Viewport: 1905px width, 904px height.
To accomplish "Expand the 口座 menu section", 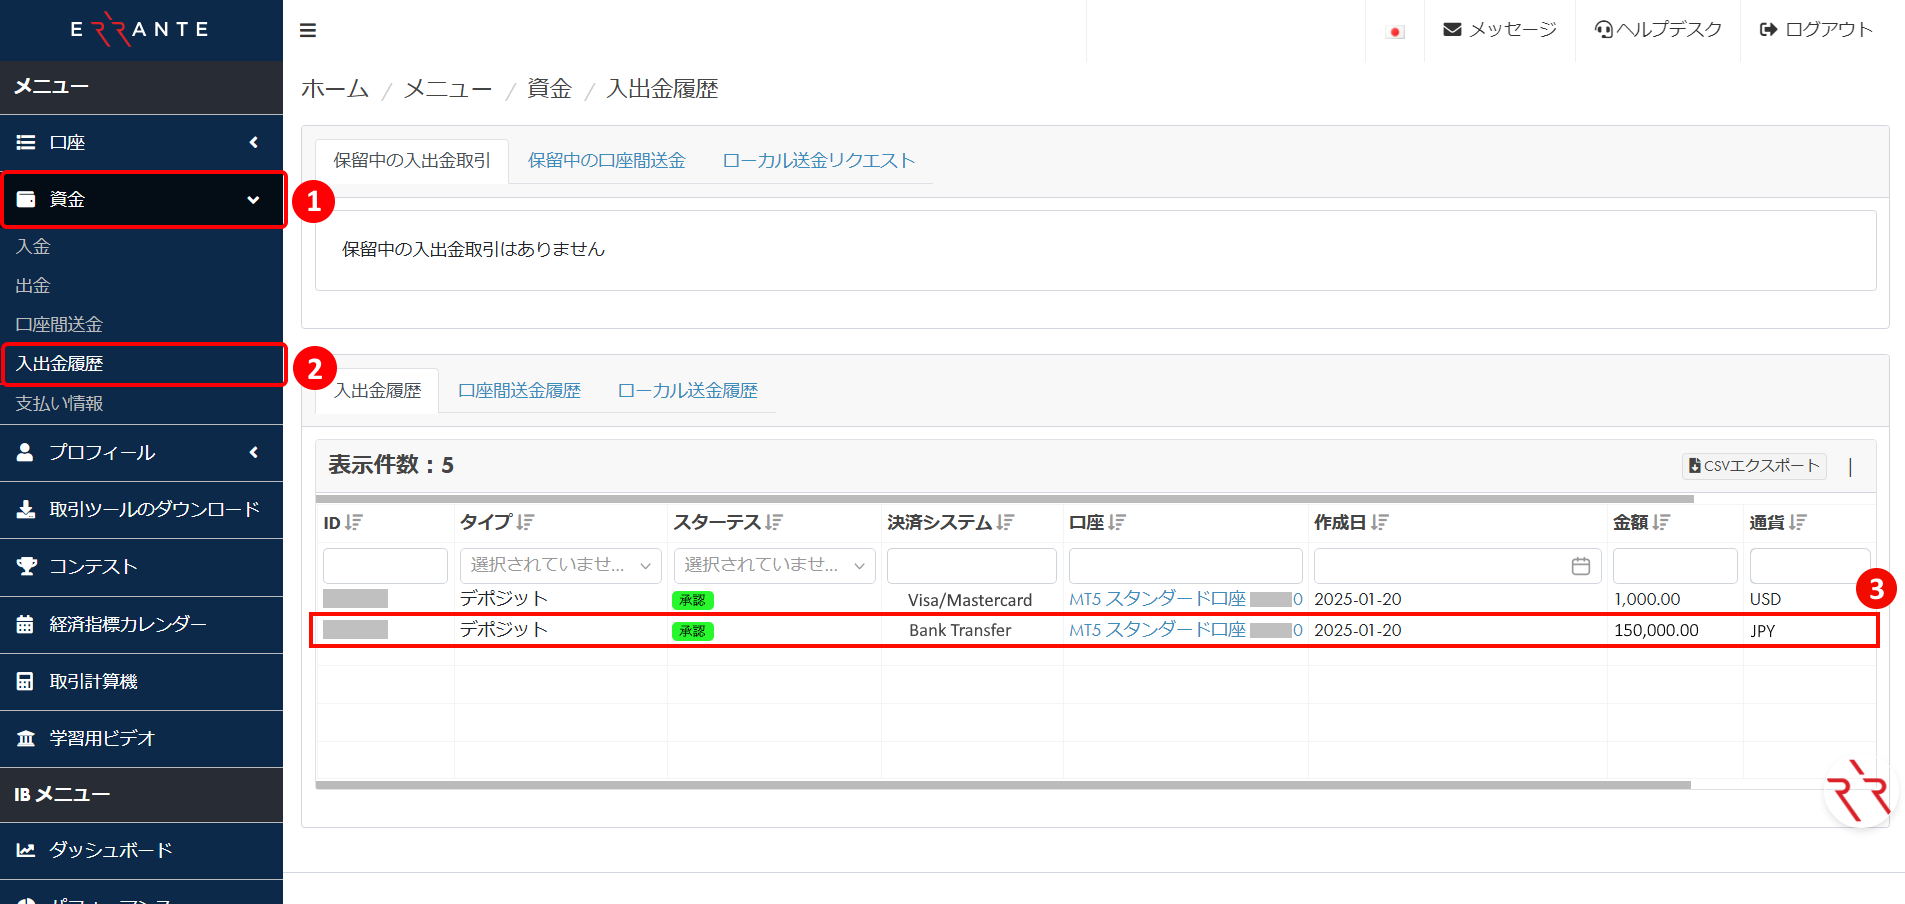I will click(x=254, y=142).
